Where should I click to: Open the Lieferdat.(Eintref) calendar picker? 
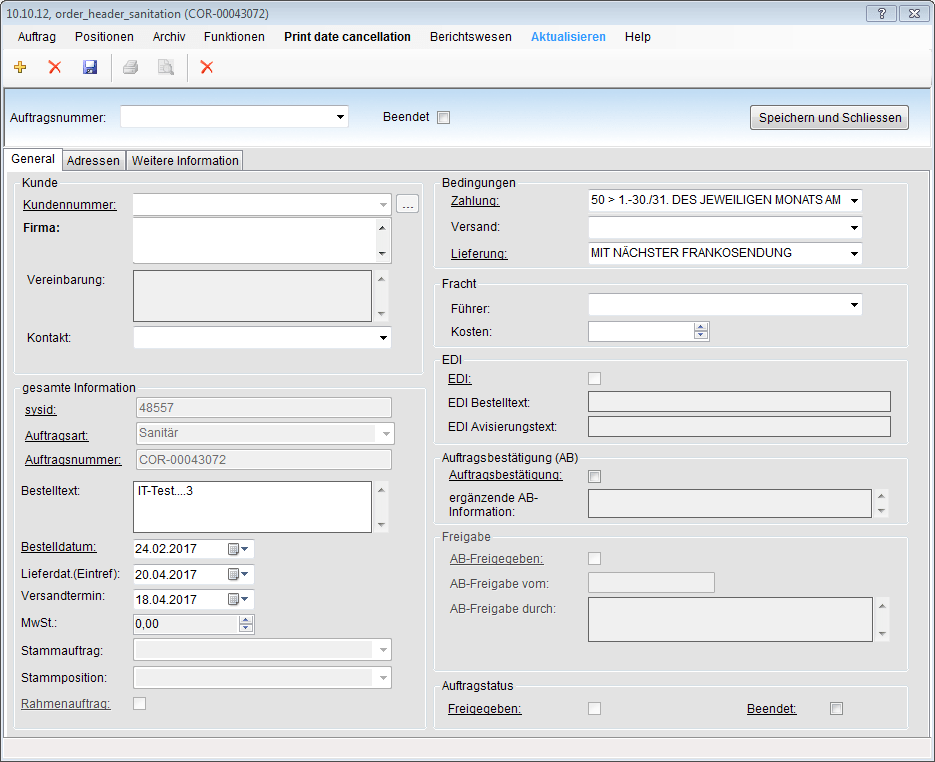pyautogui.click(x=239, y=574)
